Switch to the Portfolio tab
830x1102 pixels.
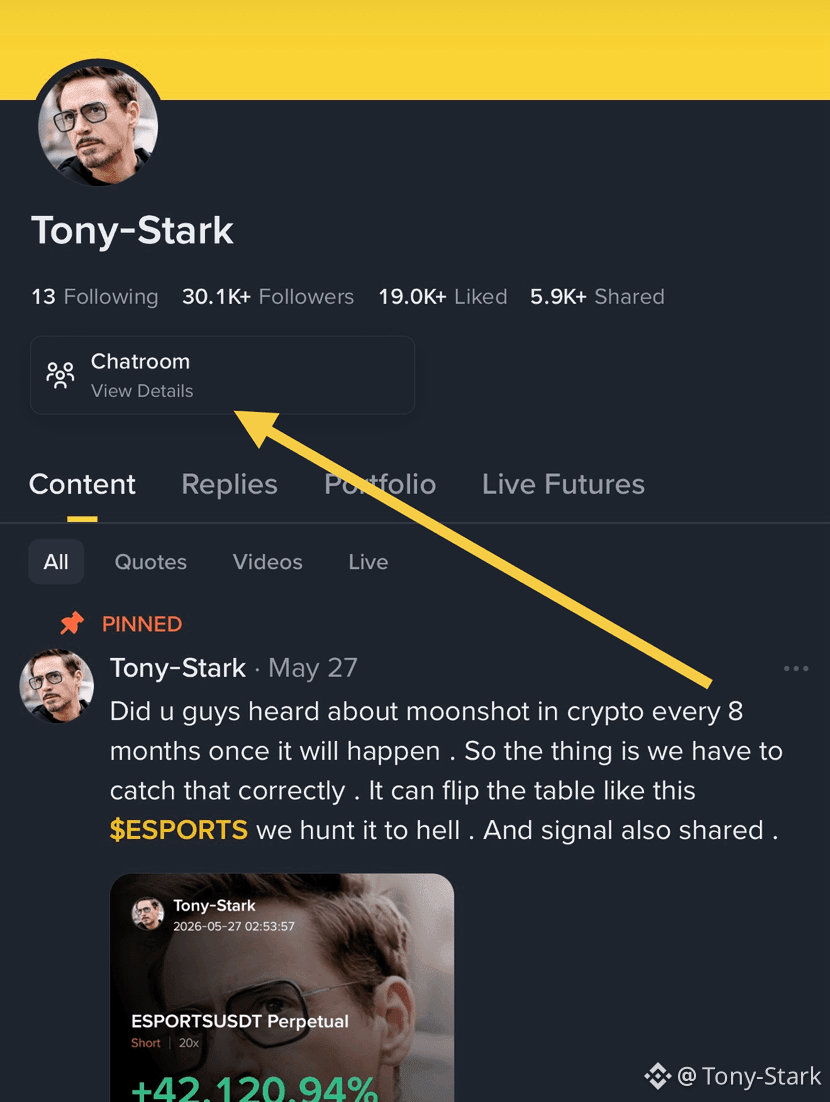(380, 484)
